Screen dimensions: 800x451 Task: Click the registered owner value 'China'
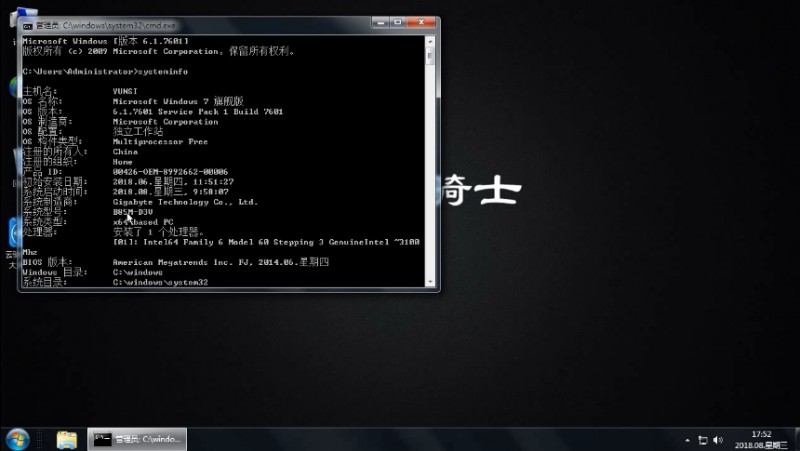point(125,152)
